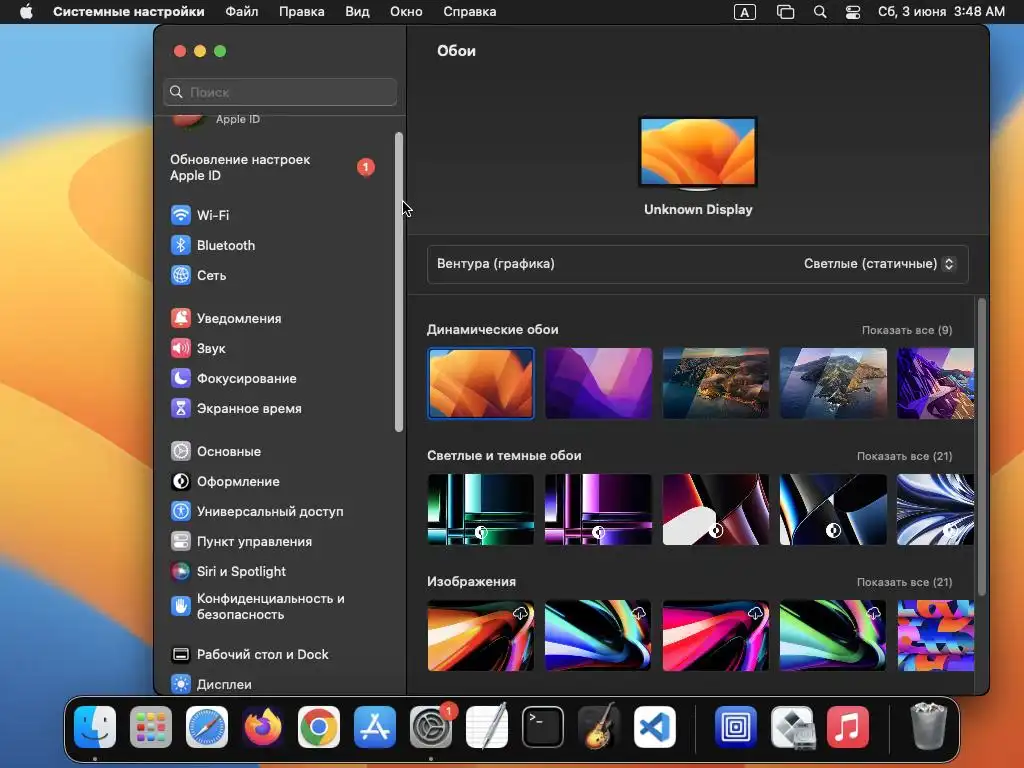Choose the Catalina island dynamic wallpaper
The image size is (1024, 768).
point(833,383)
